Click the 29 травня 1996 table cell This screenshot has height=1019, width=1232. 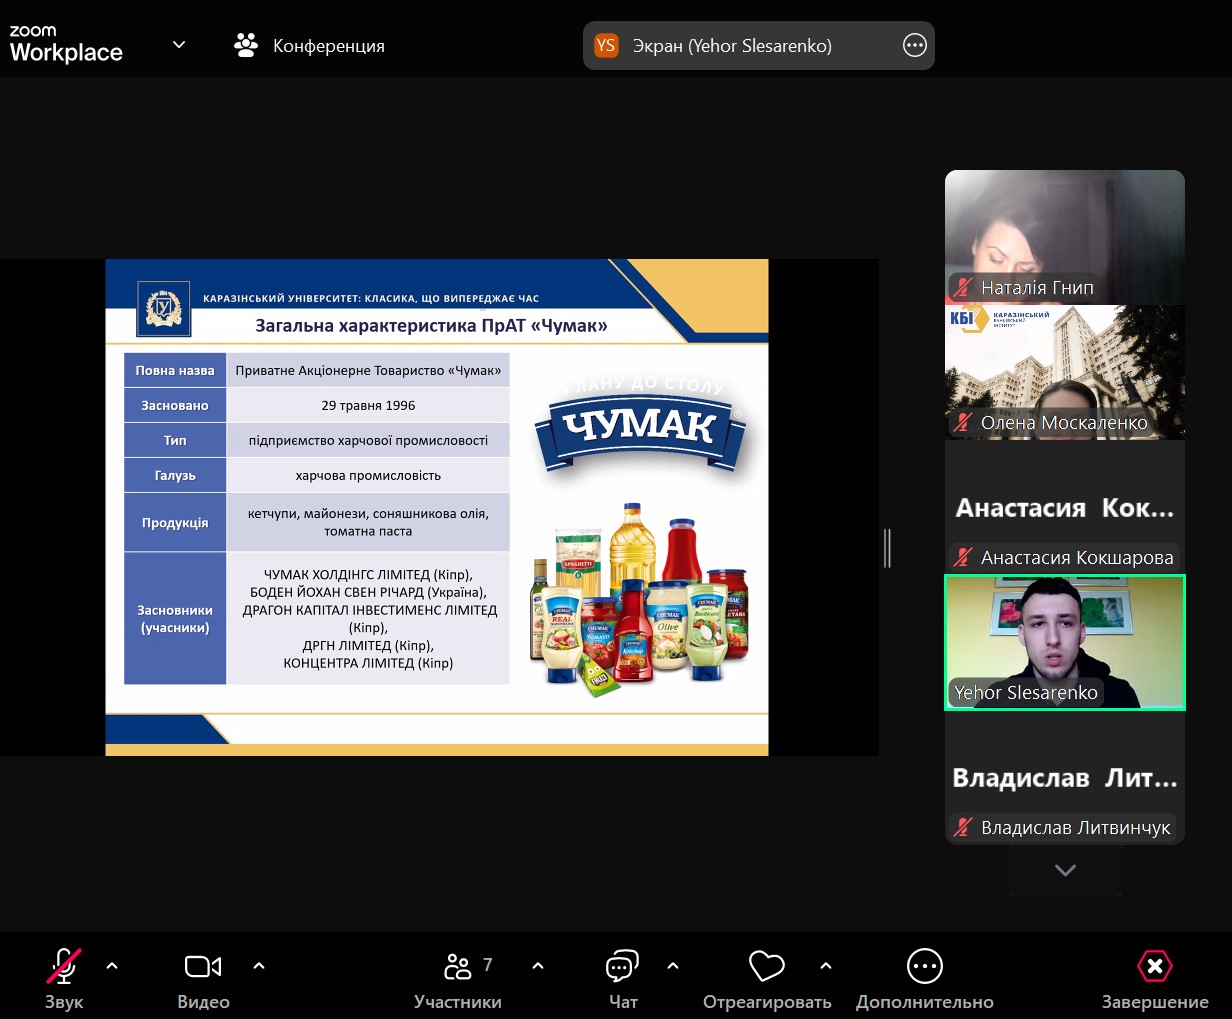click(368, 405)
